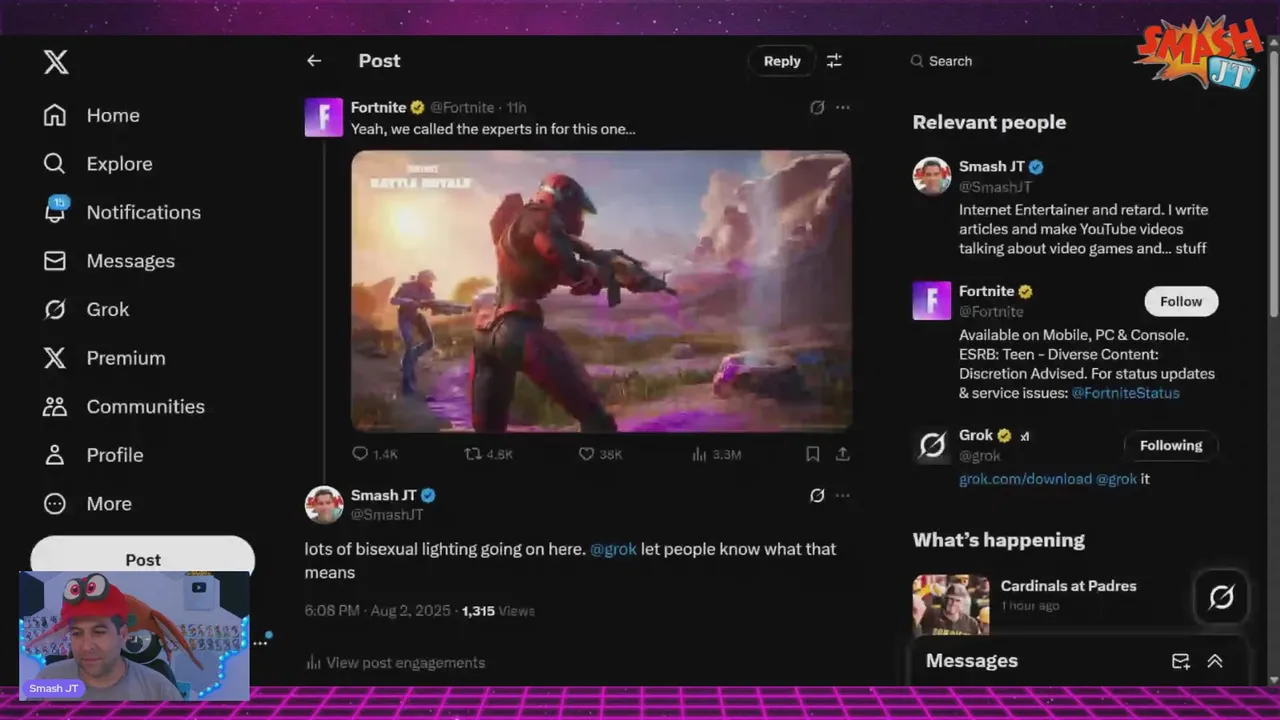
Task: Click Grok avatar in Relevant people
Action: 932,445
